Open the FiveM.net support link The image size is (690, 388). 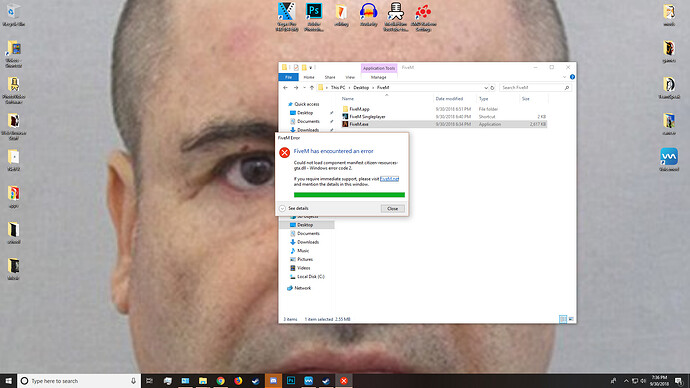coord(389,179)
